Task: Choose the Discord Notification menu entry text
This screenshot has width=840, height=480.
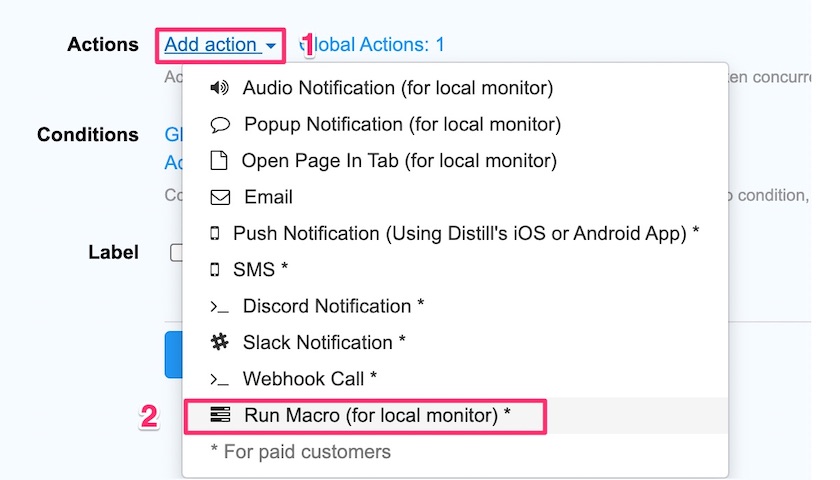Action: tap(334, 306)
